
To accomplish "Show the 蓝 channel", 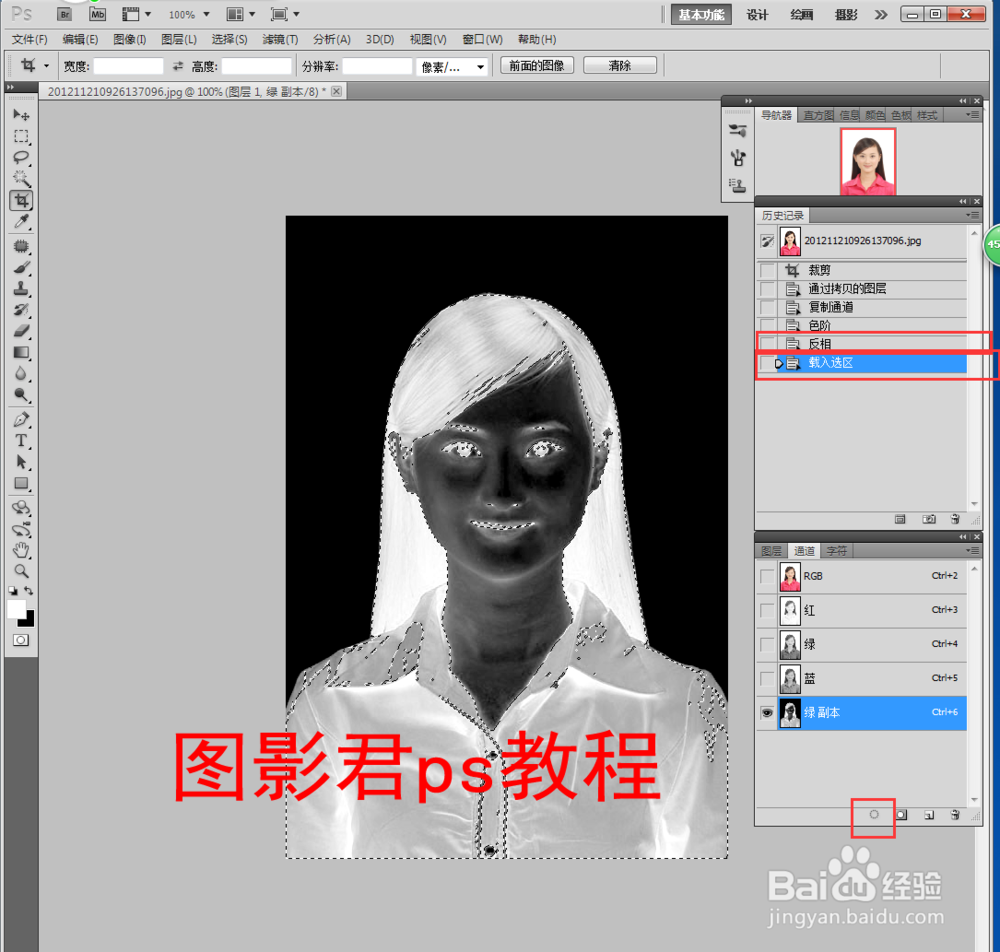I will click(x=766, y=678).
